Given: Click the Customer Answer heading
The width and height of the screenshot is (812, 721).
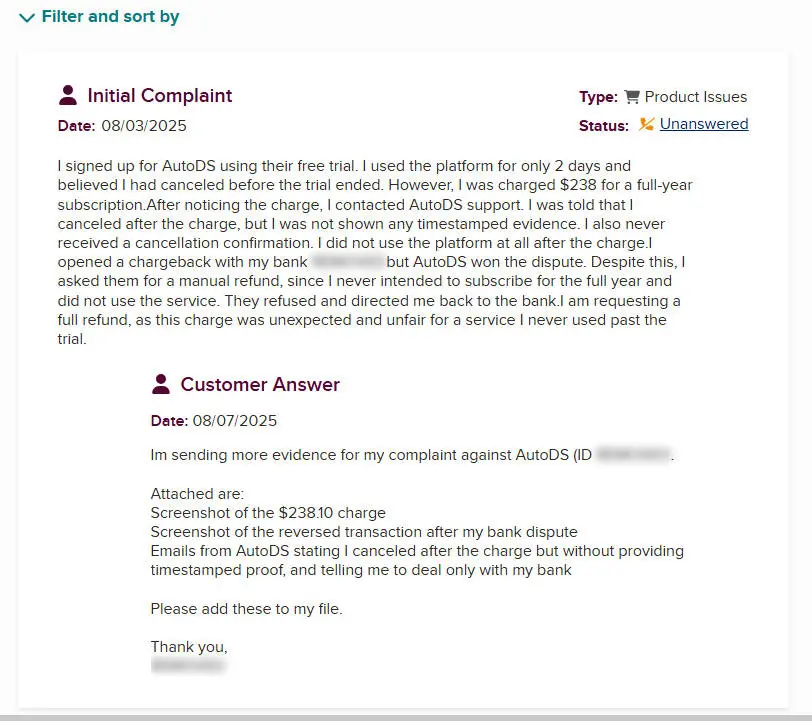Looking at the screenshot, I should point(259,385).
